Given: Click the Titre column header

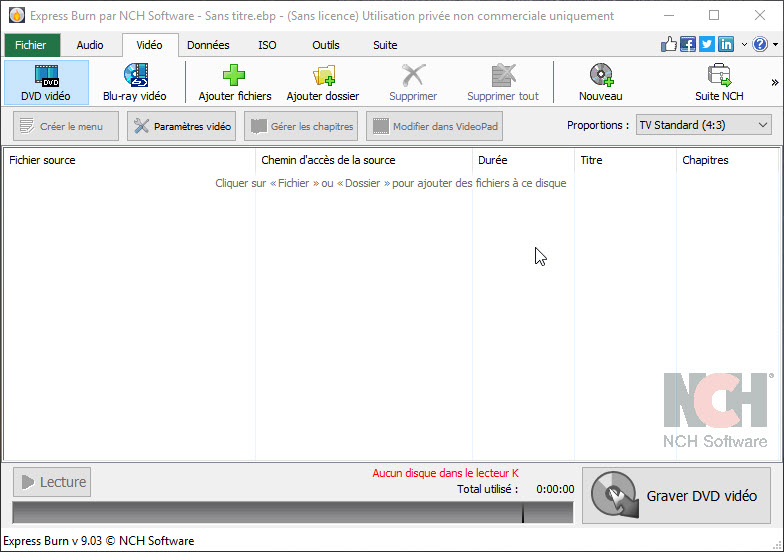Looking at the screenshot, I should tap(626, 160).
